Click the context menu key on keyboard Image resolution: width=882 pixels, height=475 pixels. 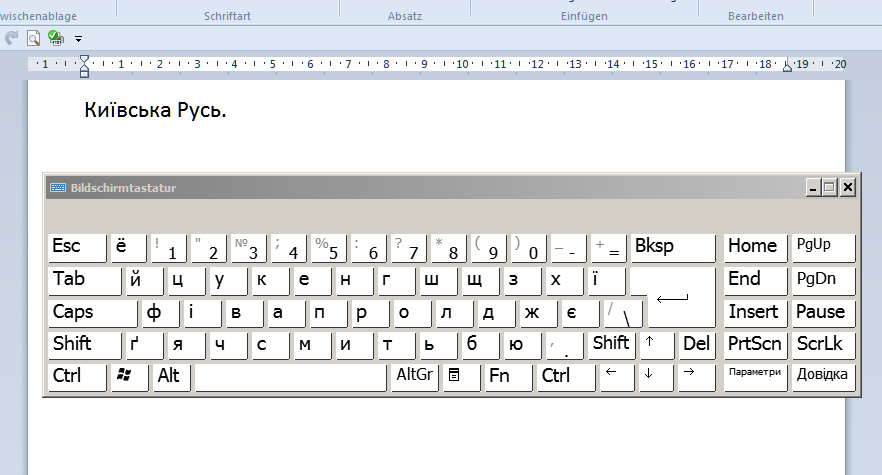coord(461,377)
